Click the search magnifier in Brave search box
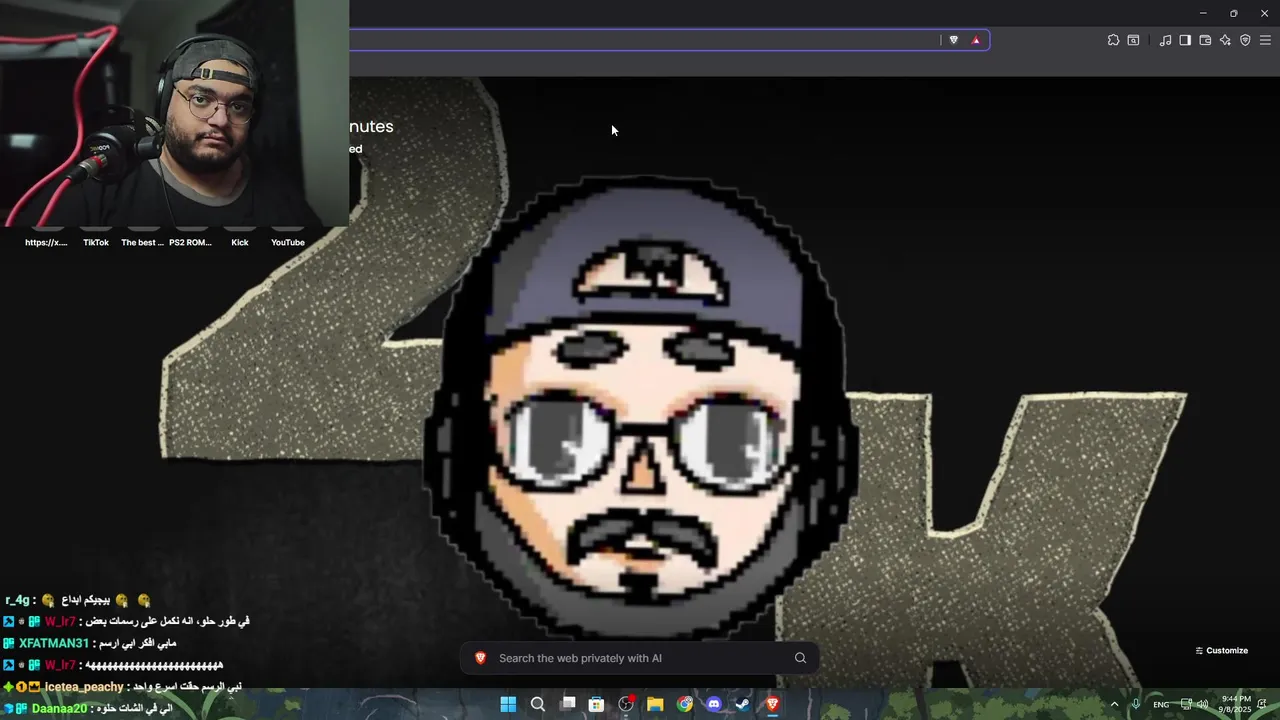Image resolution: width=1280 pixels, height=720 pixels. point(800,658)
